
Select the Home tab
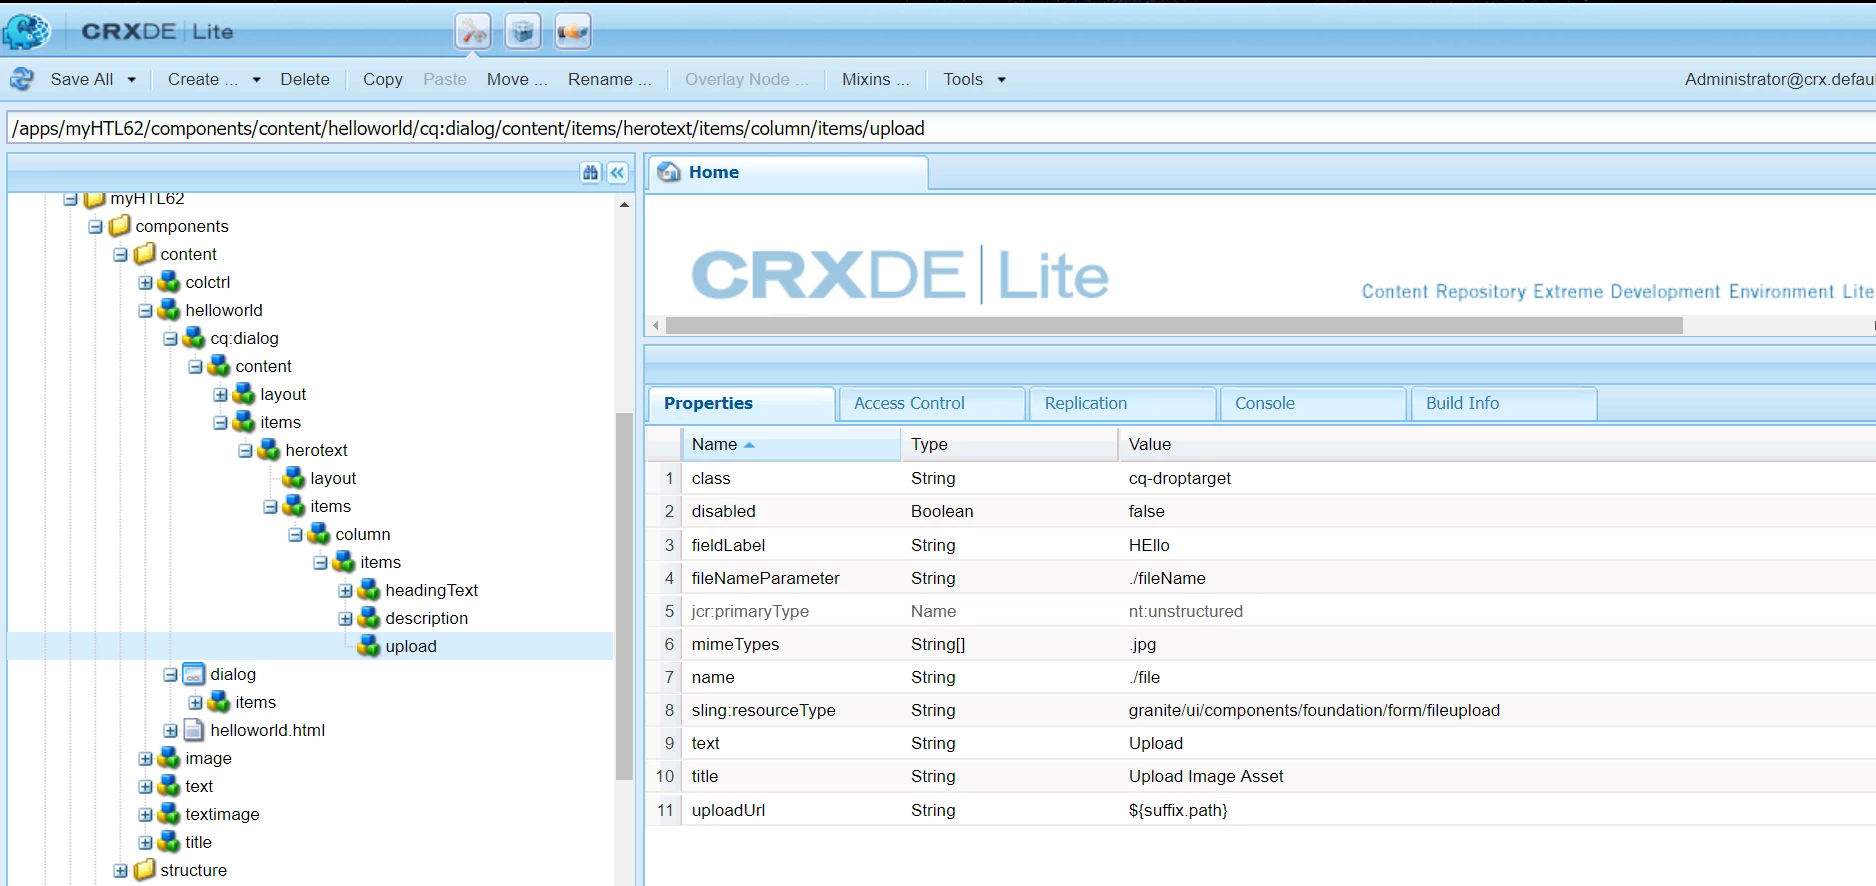pos(789,173)
